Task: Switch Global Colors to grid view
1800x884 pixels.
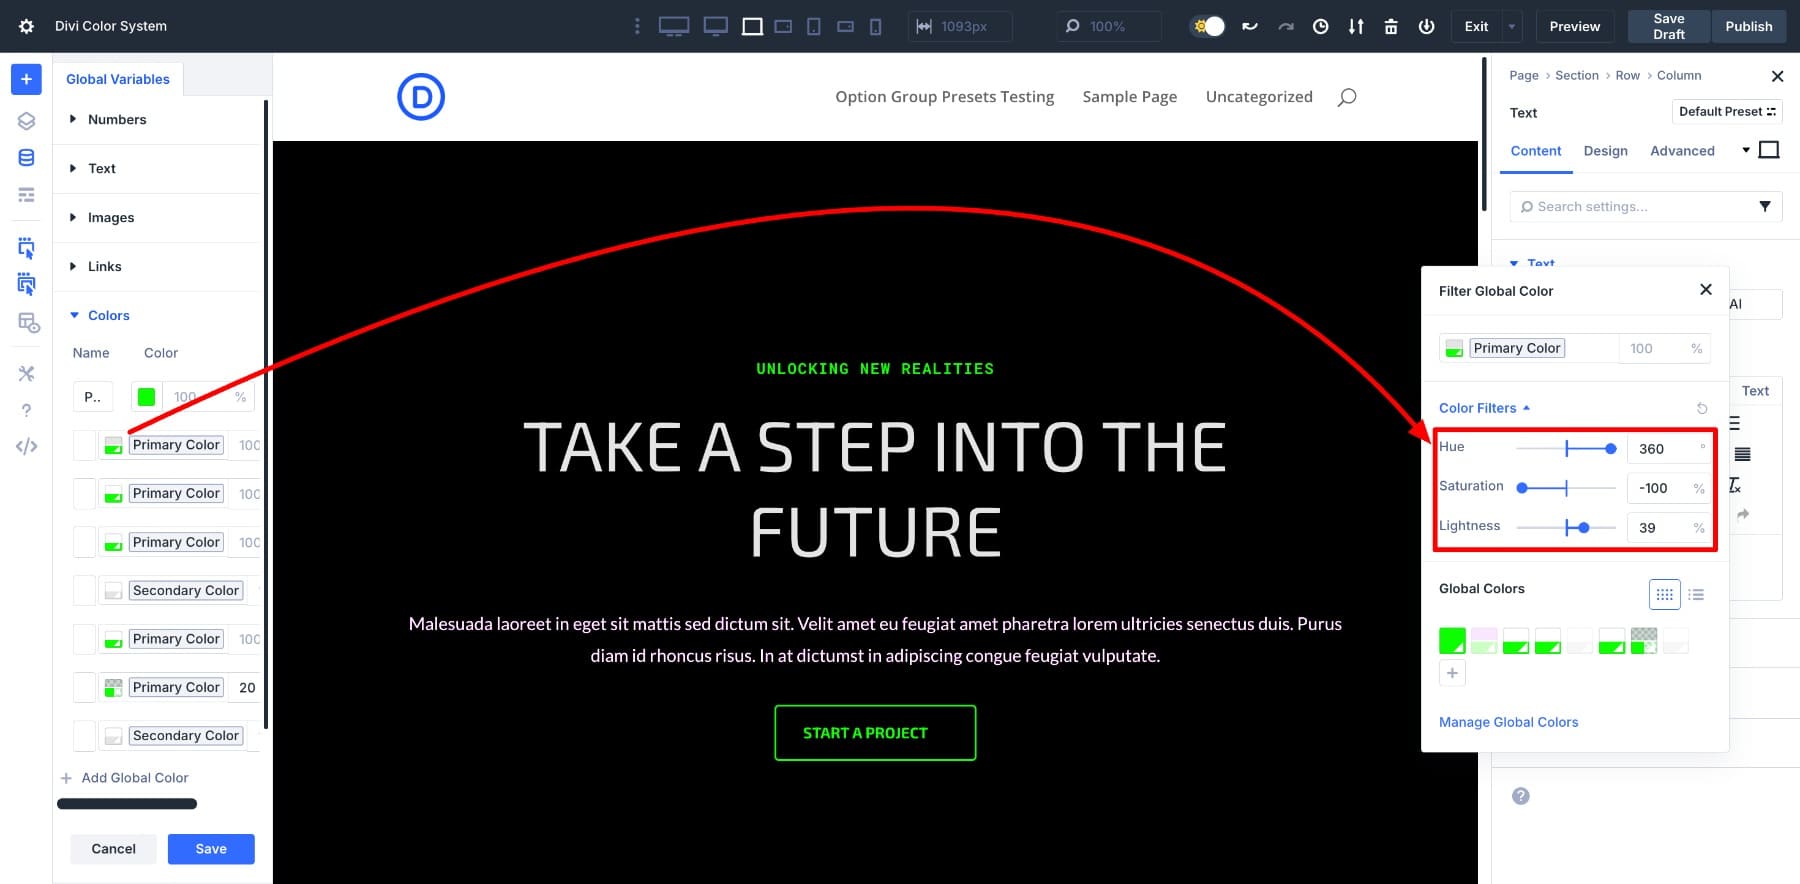Action: [1664, 595]
